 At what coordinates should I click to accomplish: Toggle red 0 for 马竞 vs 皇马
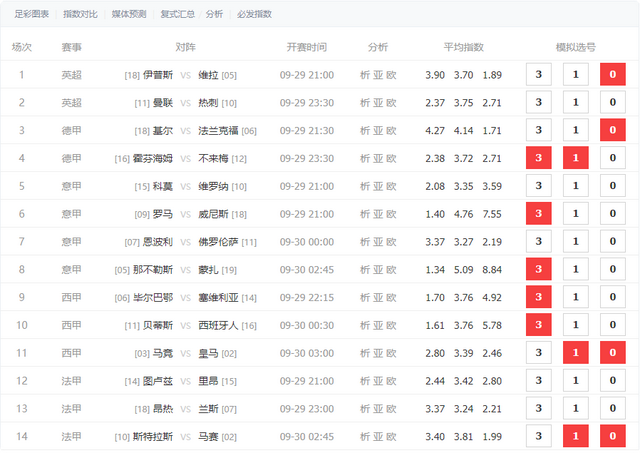point(612,353)
